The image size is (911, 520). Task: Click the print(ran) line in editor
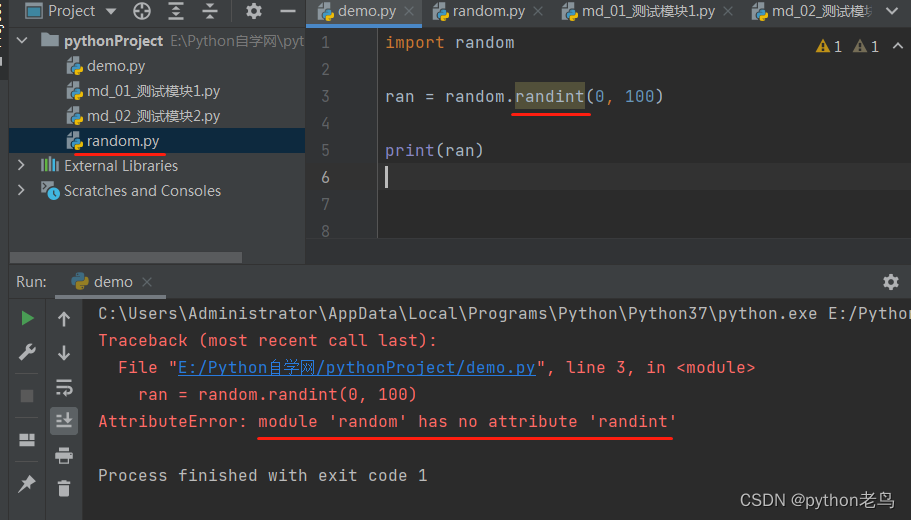434,150
